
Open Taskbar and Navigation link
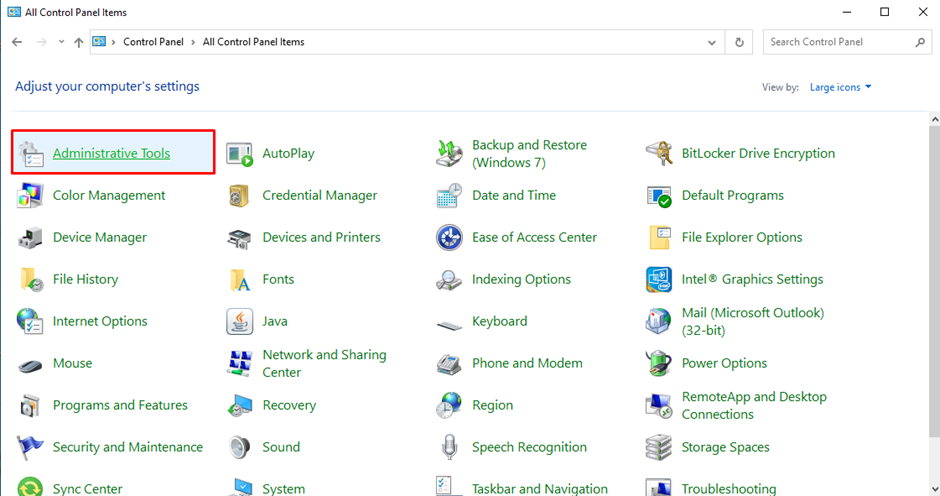(540, 489)
